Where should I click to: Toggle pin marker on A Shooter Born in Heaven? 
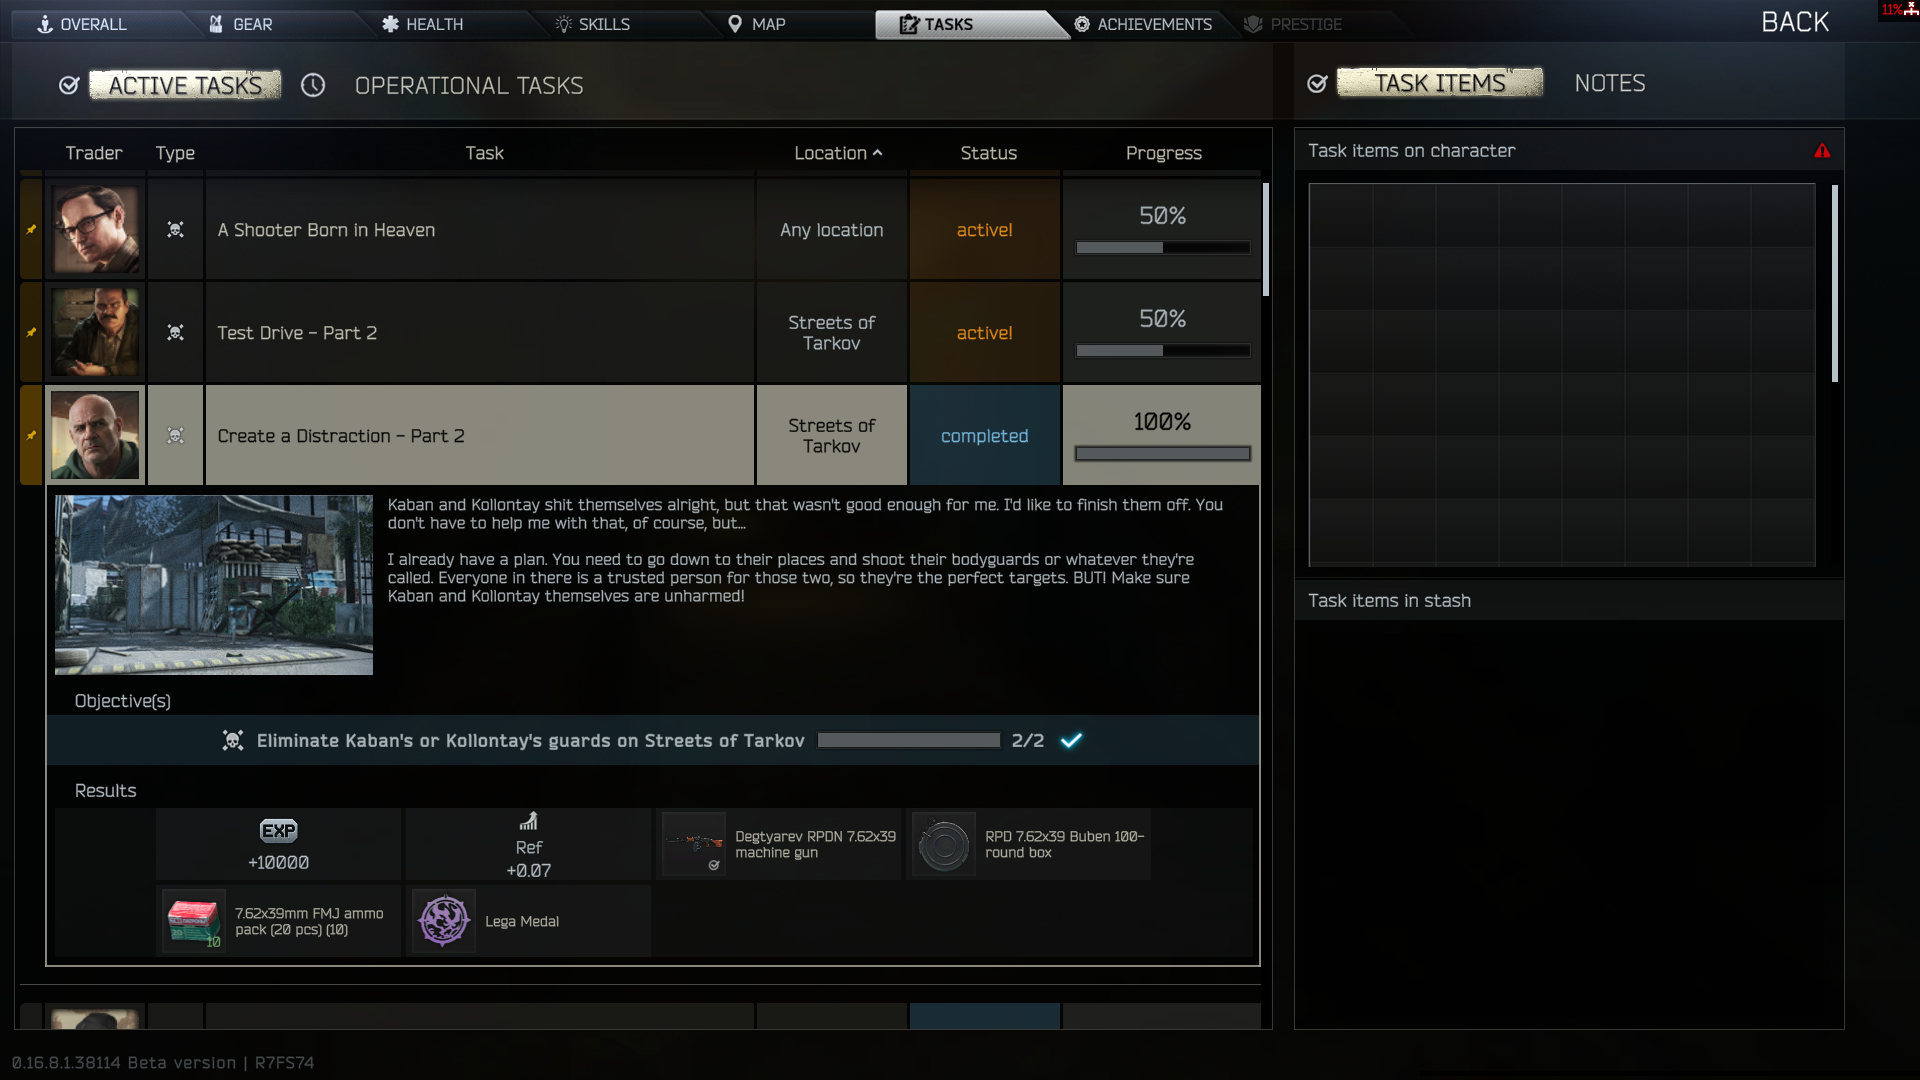pos(31,230)
